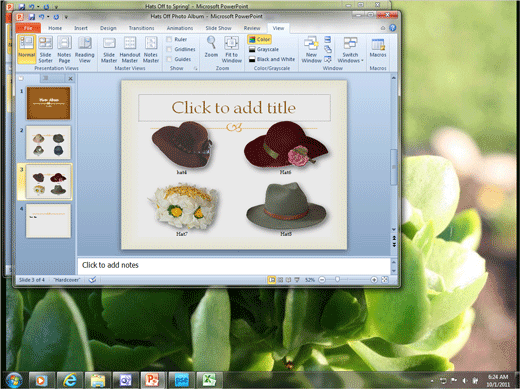The width and height of the screenshot is (520, 389).
Task: Open Slide Sorter view in ribbon
Action: tap(45, 50)
